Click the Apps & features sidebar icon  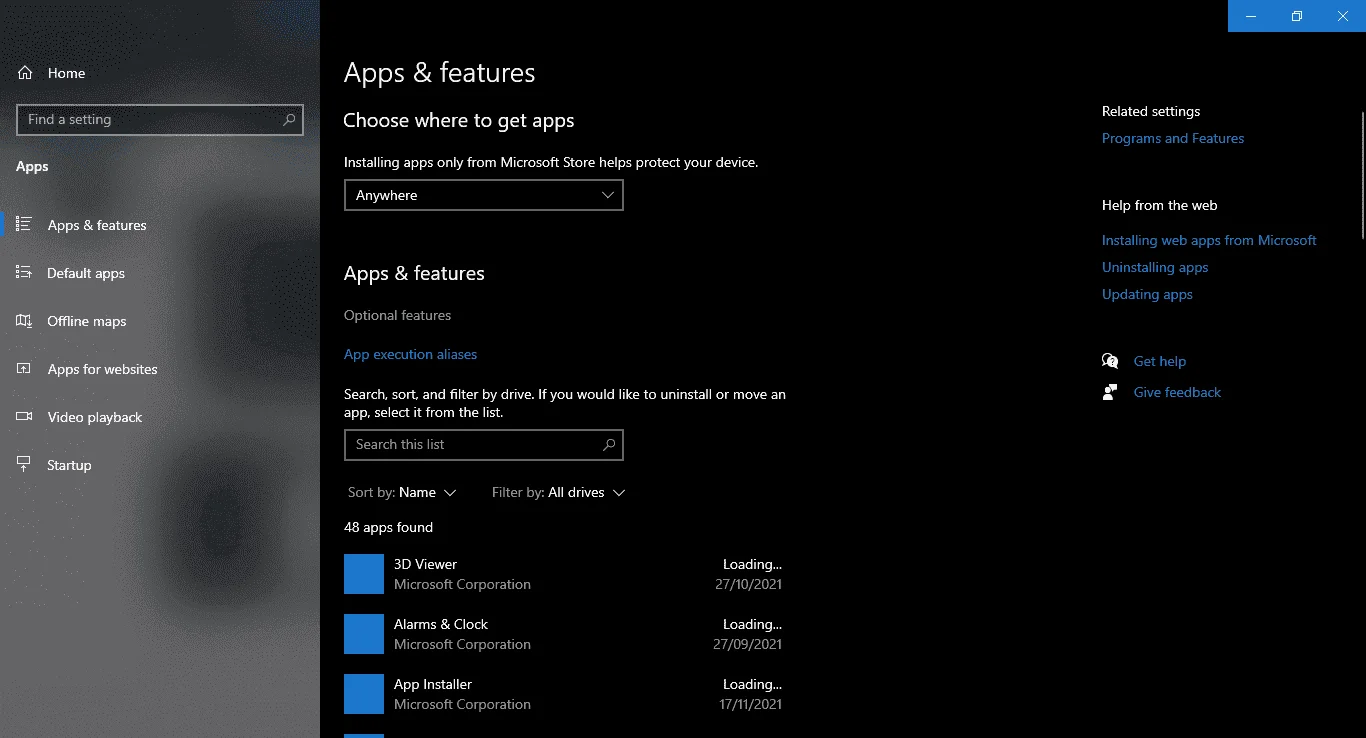tap(25, 225)
